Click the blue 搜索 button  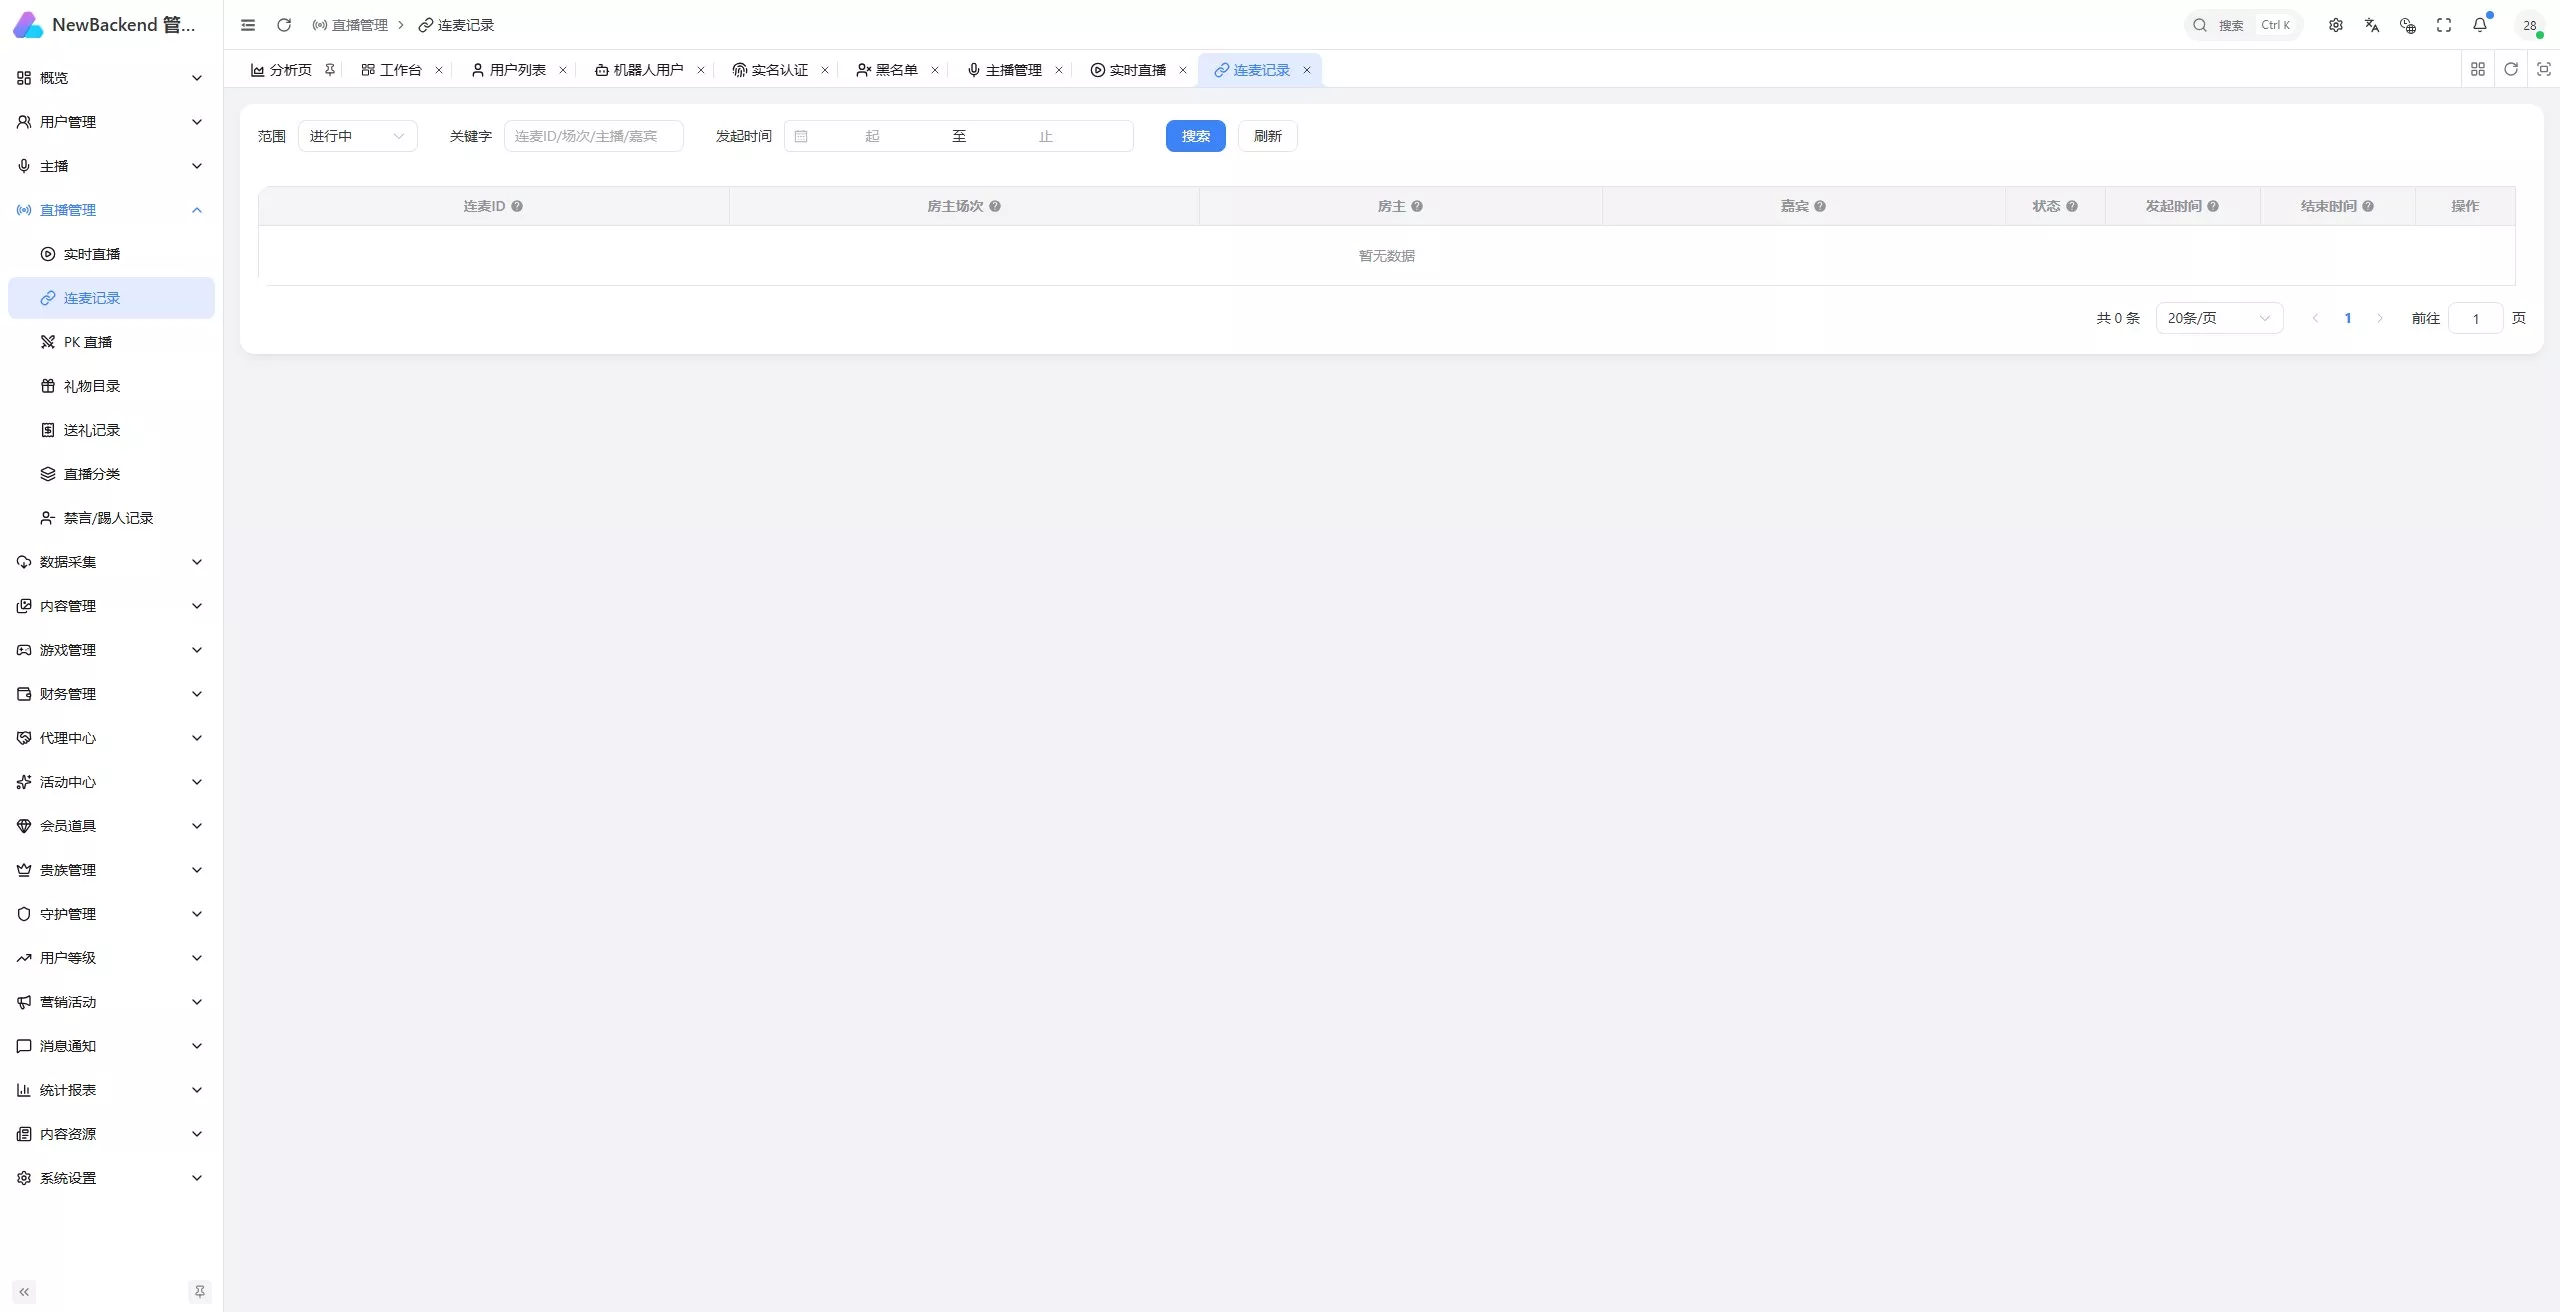pyautogui.click(x=1196, y=136)
